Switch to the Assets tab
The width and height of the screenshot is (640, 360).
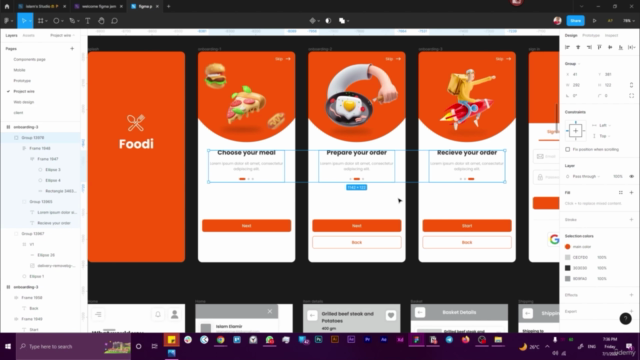[29, 36]
